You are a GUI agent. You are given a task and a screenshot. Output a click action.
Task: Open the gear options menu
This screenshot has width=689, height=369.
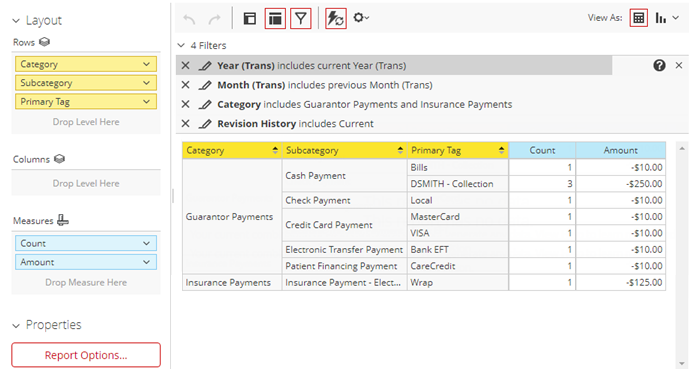coord(361,18)
